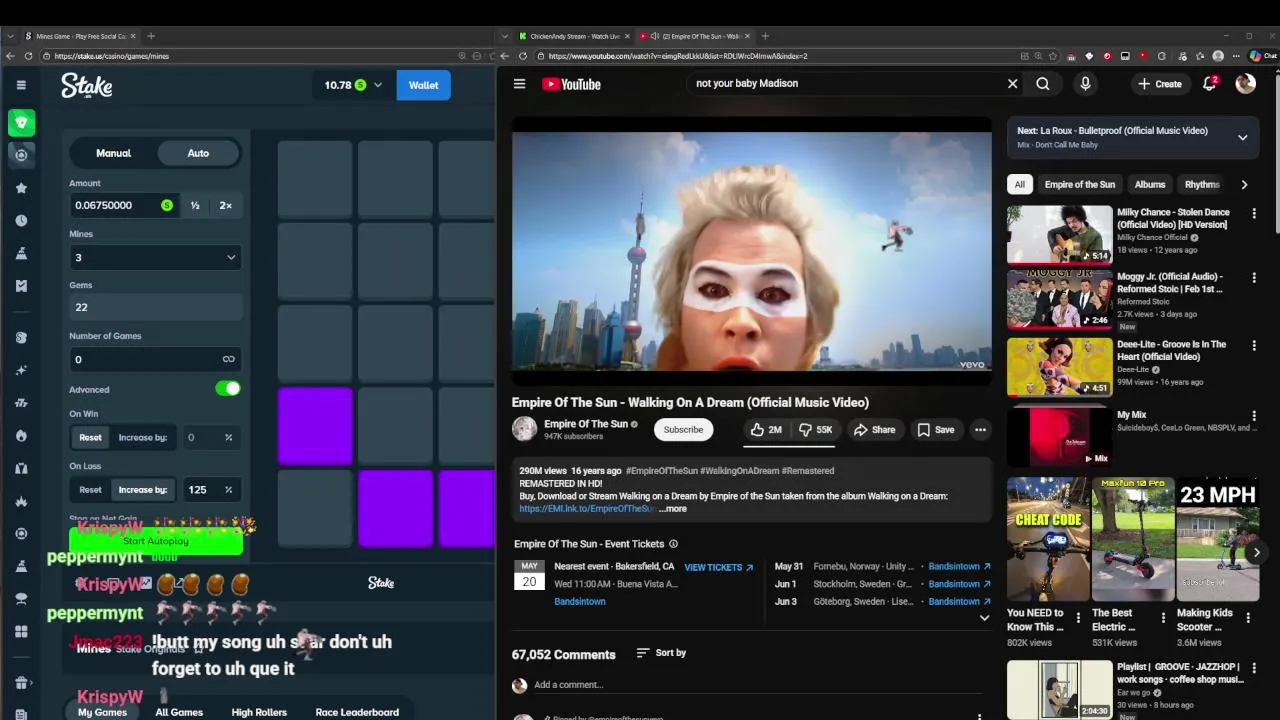The width and height of the screenshot is (1280, 720).
Task: Select Reset under On Loss
Action: (90, 489)
